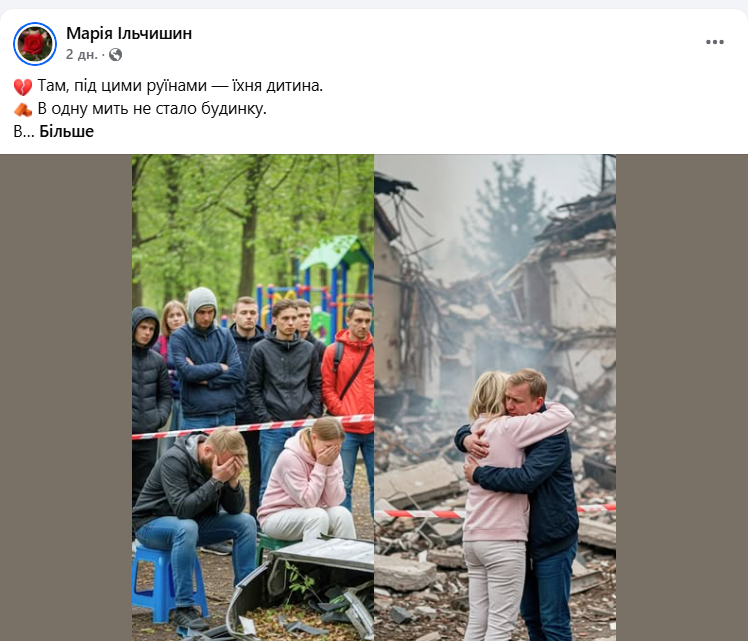This screenshot has height=641, width=748.
Task: Click the grey area left of photos
Action: point(66,397)
